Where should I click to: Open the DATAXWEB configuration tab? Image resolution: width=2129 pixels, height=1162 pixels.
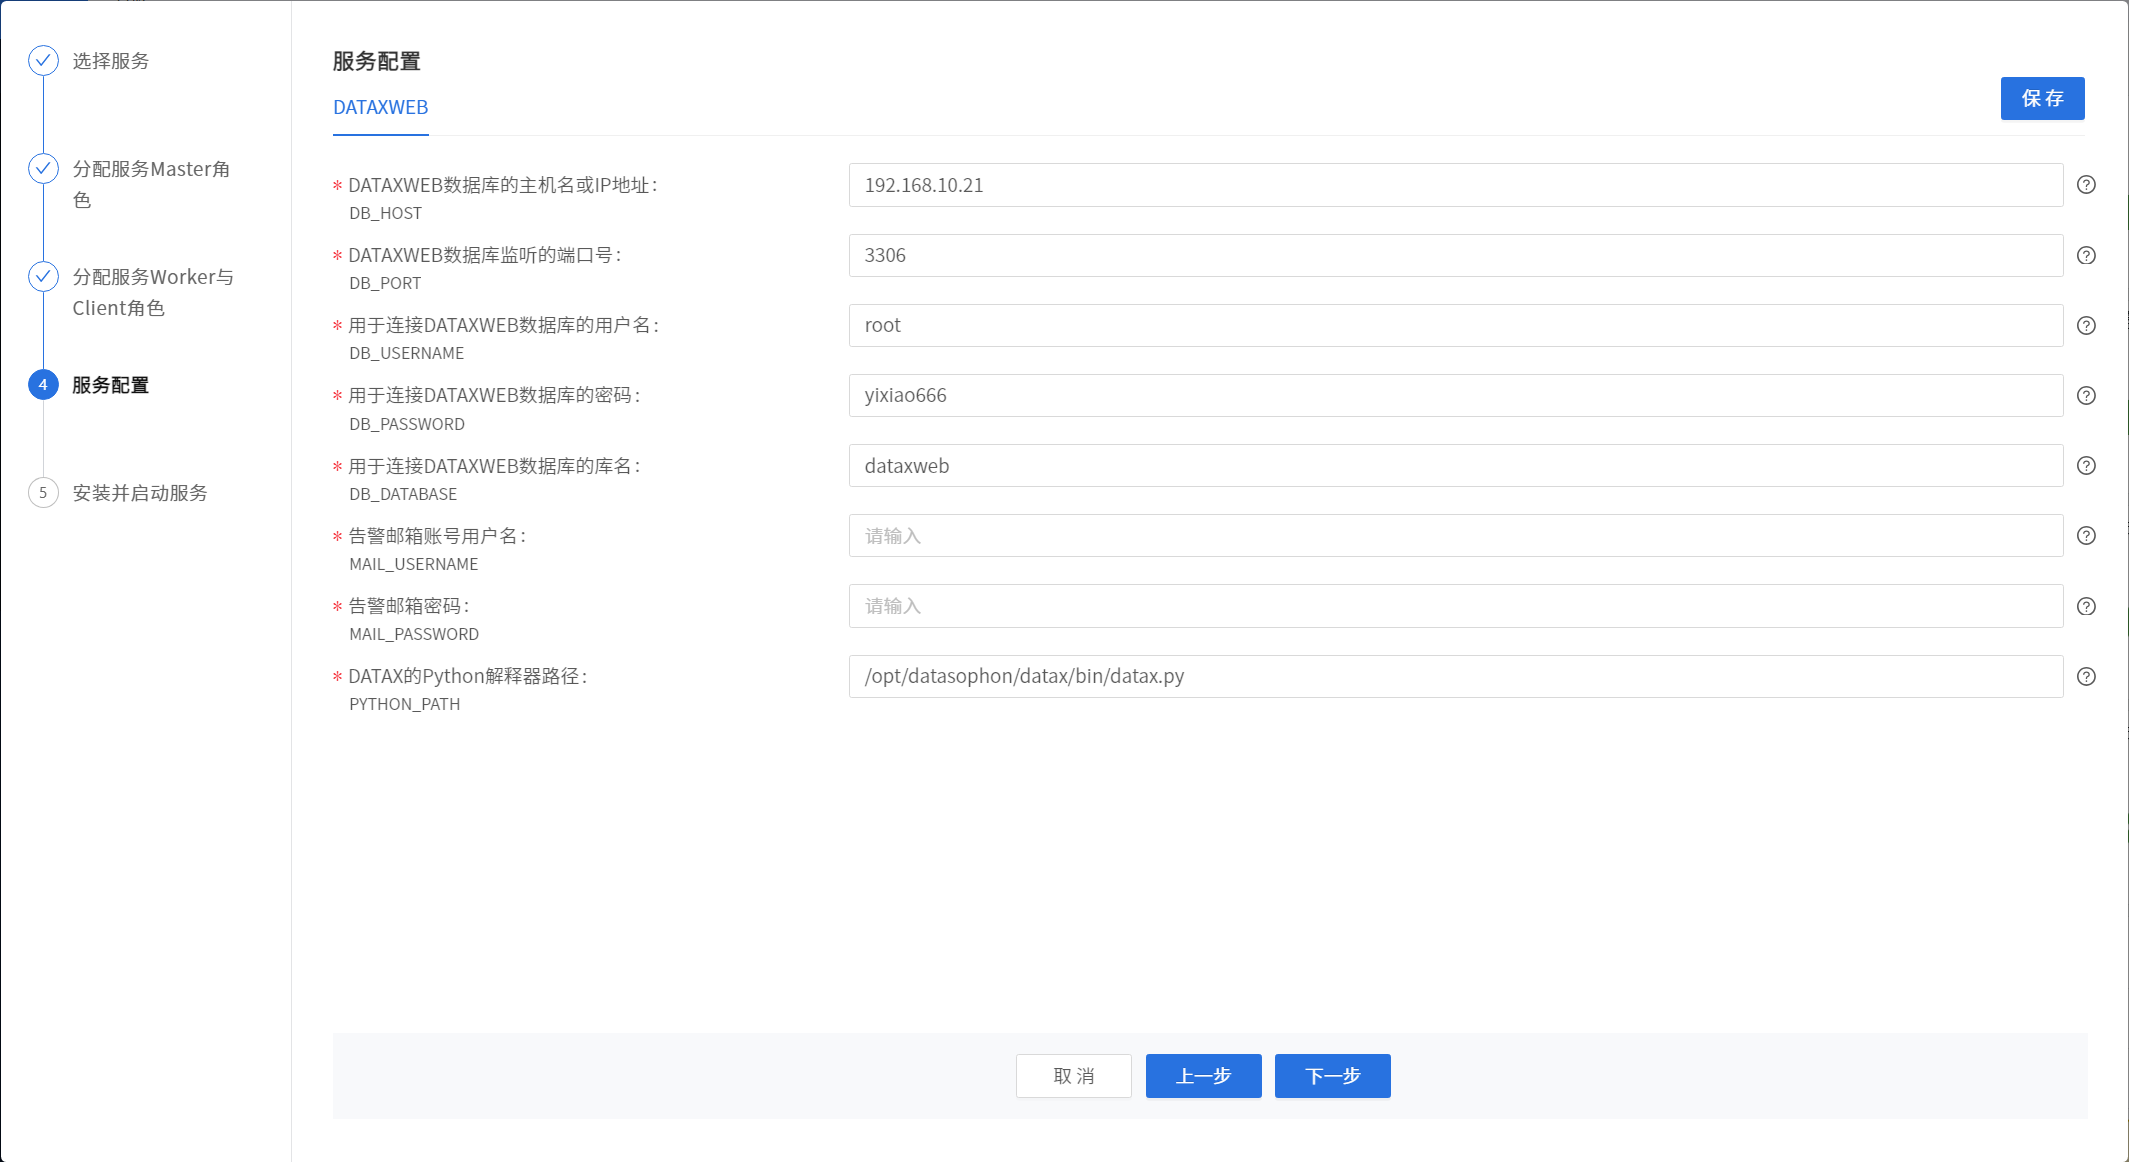point(380,108)
